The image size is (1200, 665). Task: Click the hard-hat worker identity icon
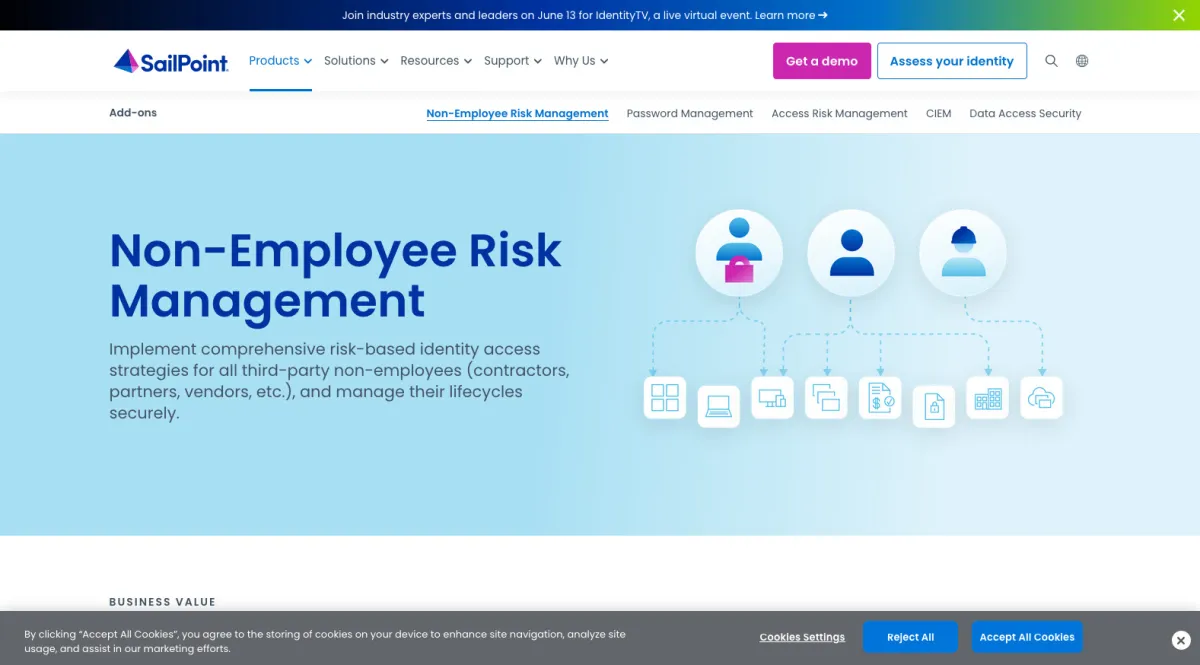[x=963, y=253]
